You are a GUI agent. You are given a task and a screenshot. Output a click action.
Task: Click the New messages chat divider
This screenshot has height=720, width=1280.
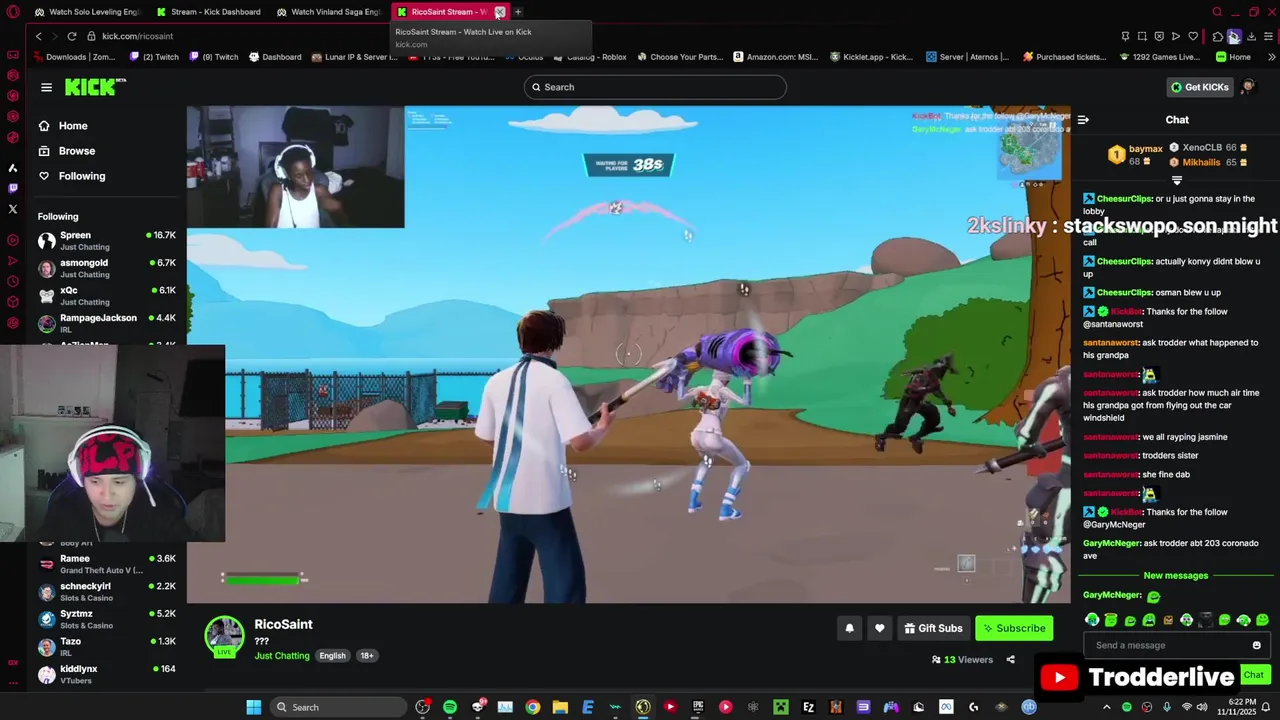pyautogui.click(x=1176, y=576)
